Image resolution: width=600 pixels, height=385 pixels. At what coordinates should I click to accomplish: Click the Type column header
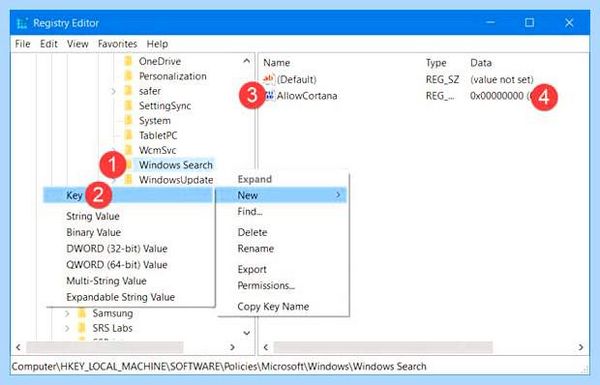tap(436, 63)
